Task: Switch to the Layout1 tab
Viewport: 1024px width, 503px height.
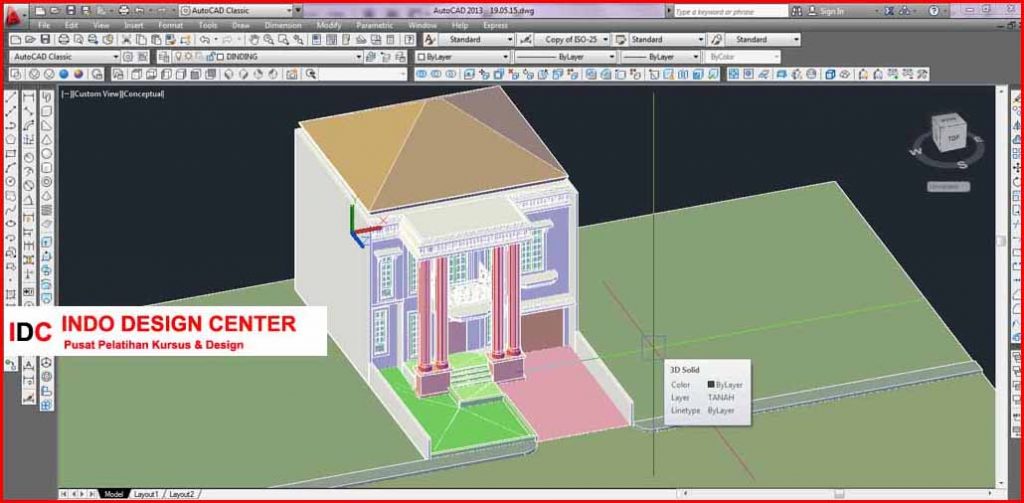Action: tap(146, 494)
